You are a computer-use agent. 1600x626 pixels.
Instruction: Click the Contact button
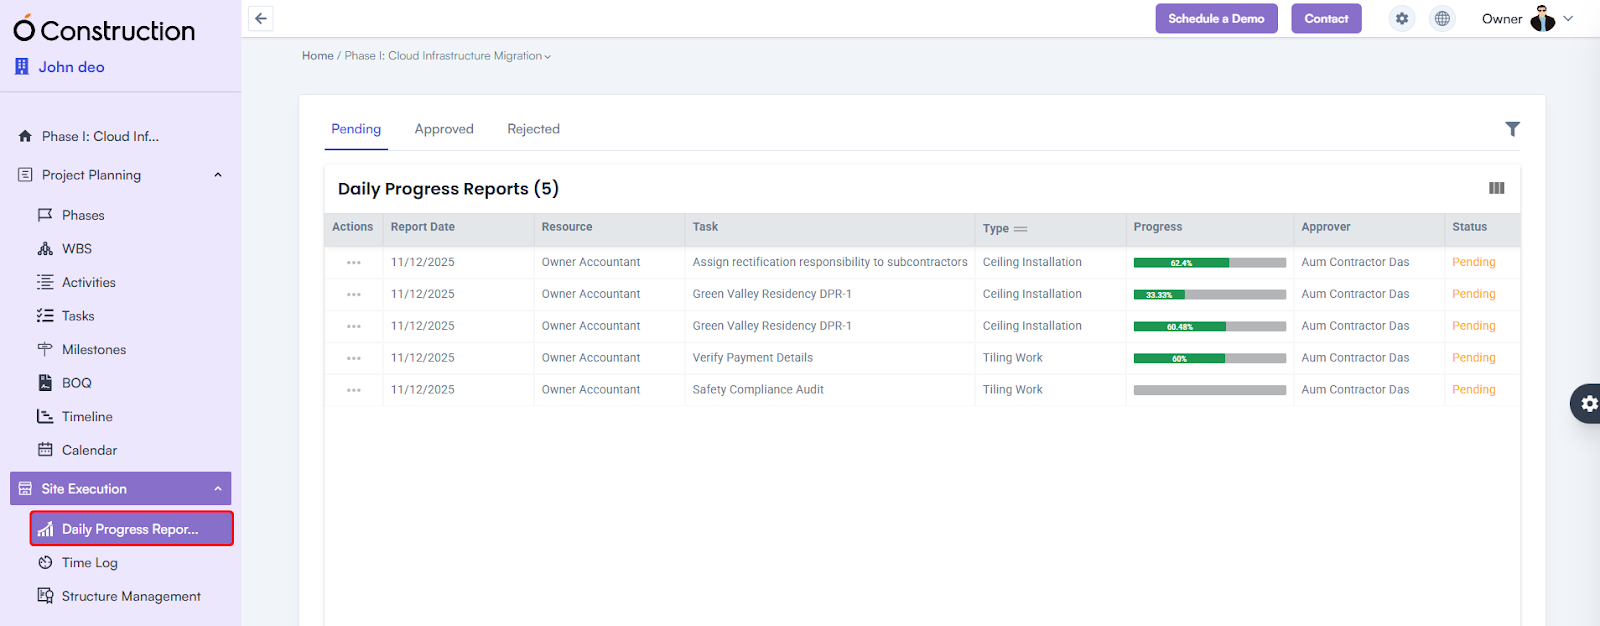click(1326, 18)
